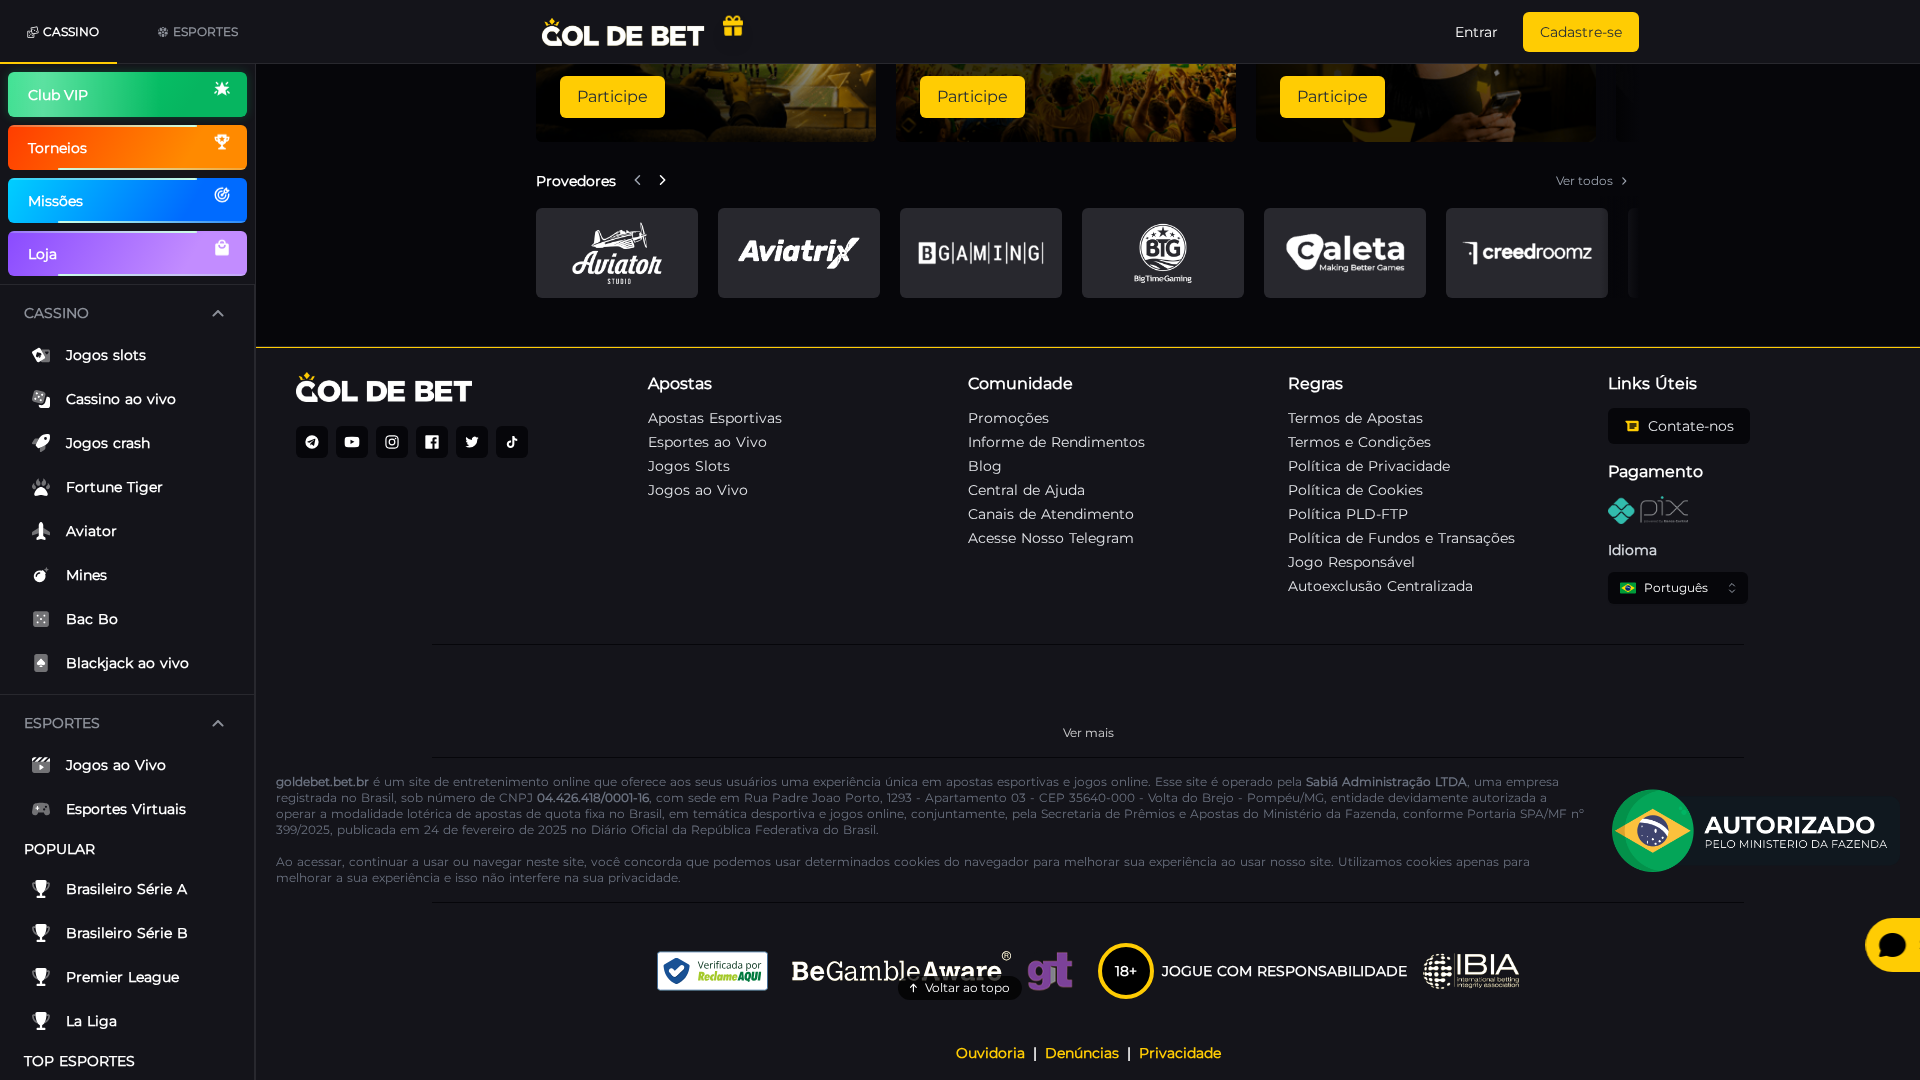Click Voltar ao topo button
Screen dimensions: 1920x1080
click(959, 988)
